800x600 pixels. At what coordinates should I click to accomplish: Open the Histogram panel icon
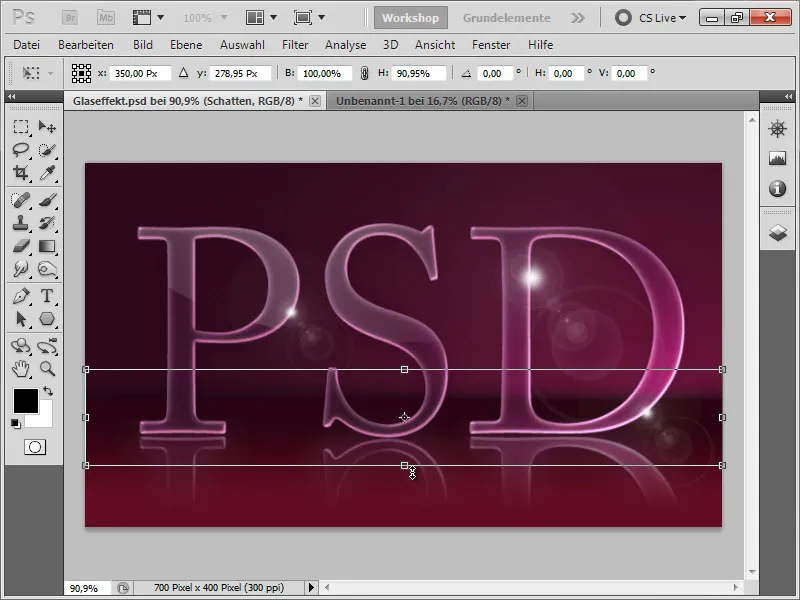[x=777, y=159]
